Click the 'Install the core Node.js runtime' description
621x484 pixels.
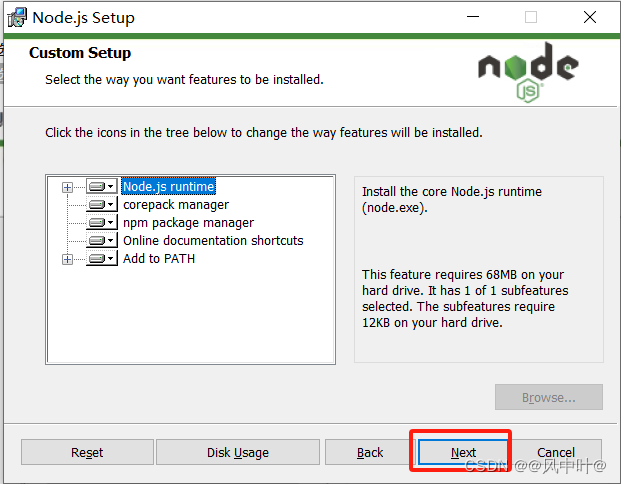click(451, 200)
